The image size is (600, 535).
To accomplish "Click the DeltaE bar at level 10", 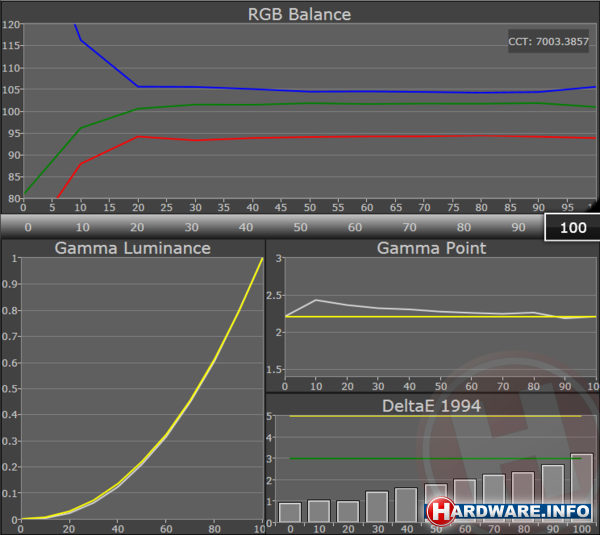I will tap(319, 511).
